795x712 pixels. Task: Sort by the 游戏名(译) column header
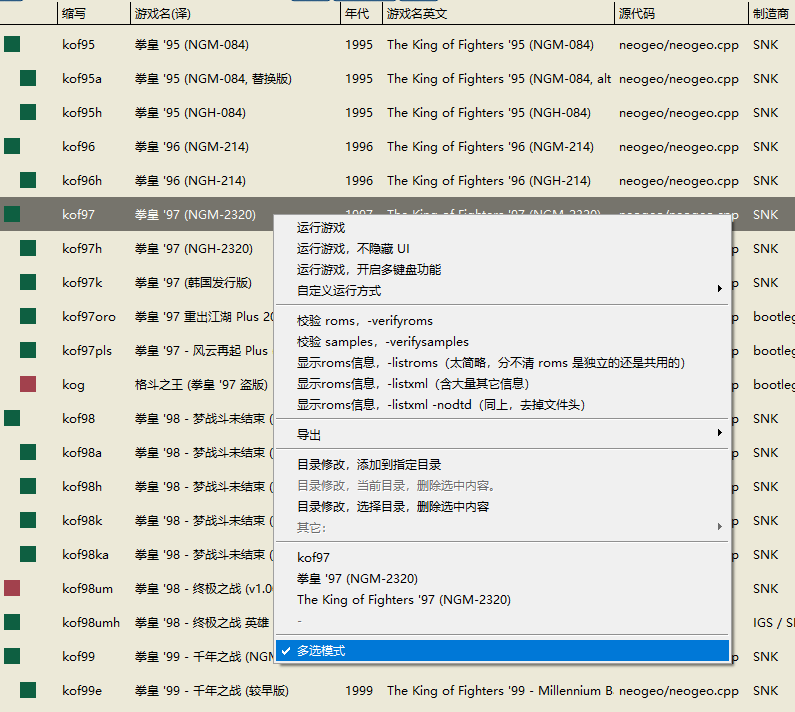(x=235, y=13)
